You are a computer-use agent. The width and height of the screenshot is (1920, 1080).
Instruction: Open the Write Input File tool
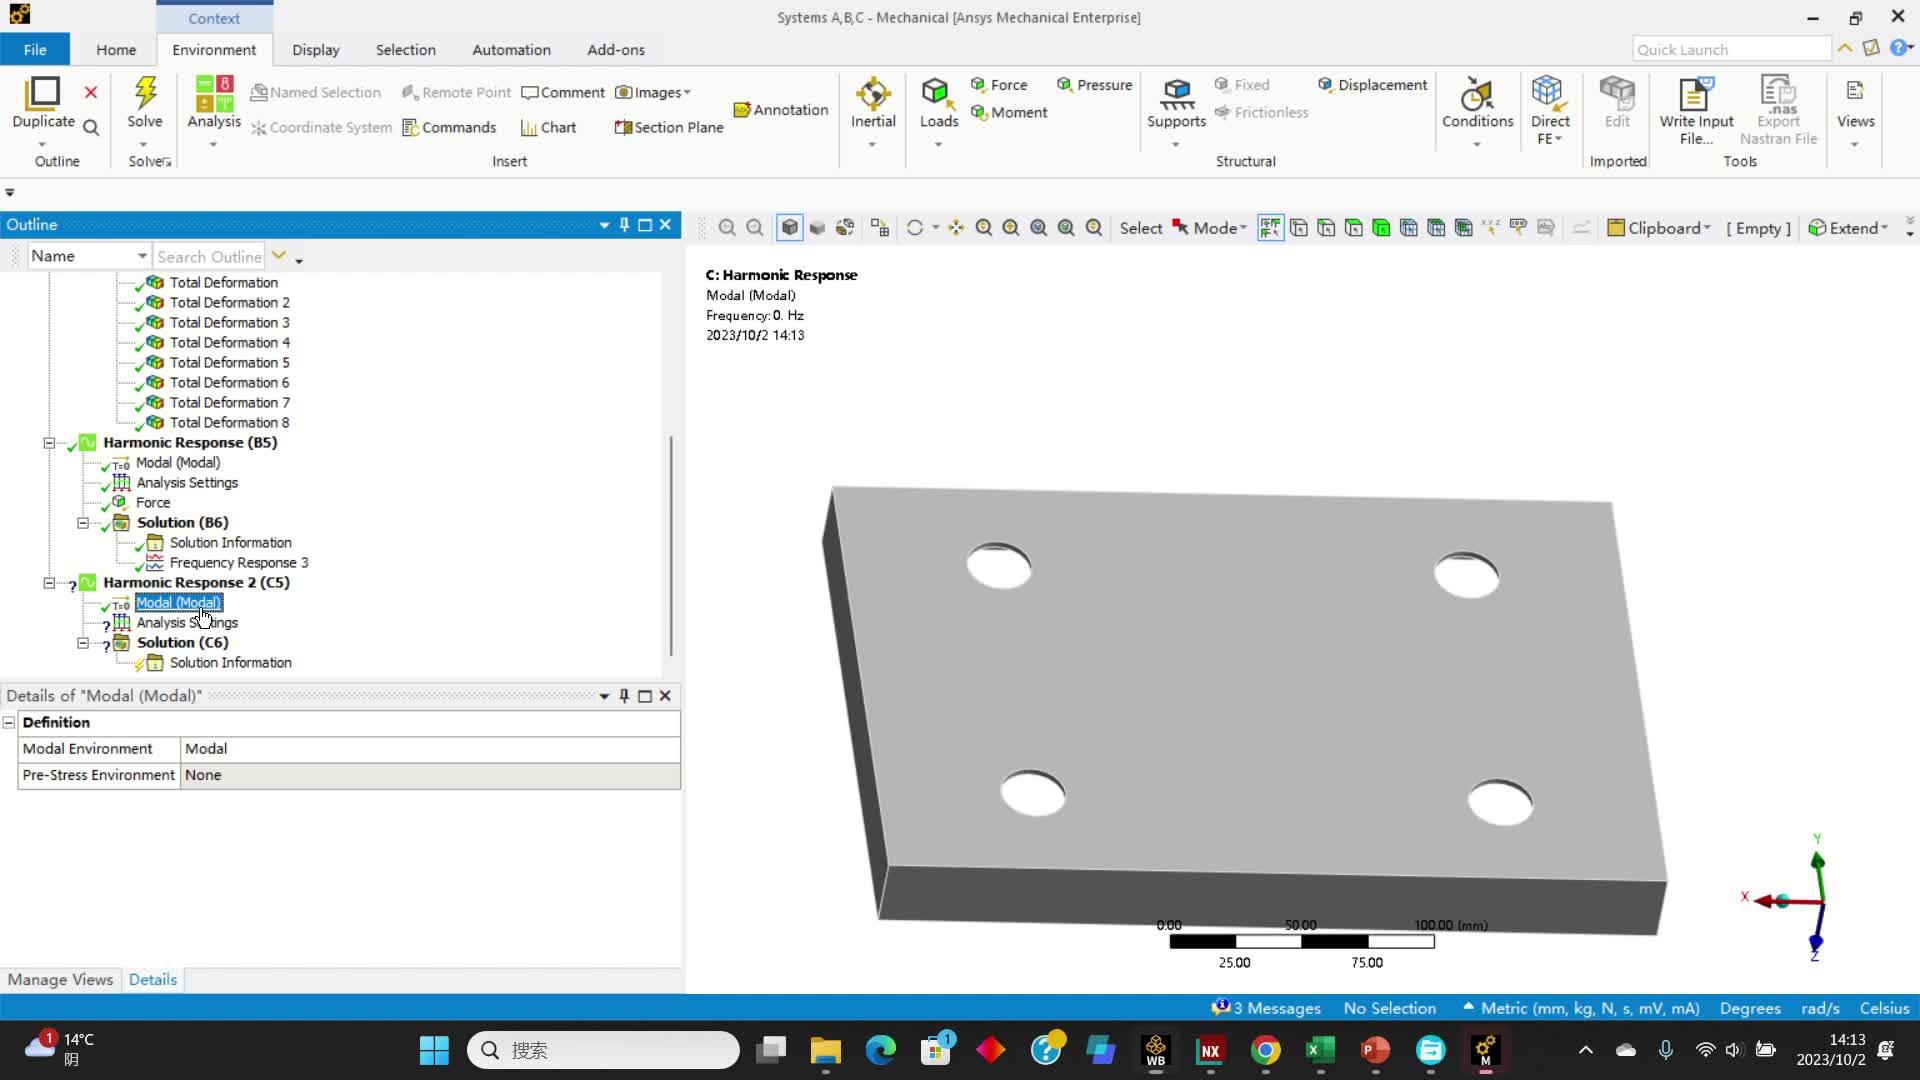(x=1696, y=108)
